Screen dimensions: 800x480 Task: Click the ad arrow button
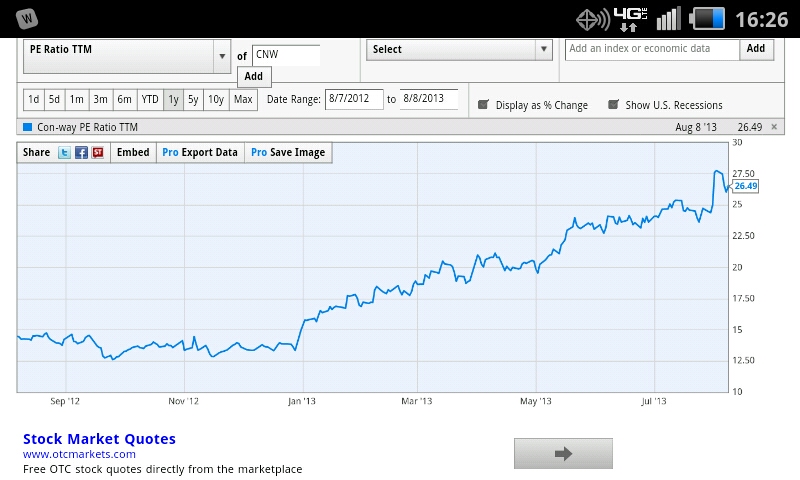click(563, 453)
